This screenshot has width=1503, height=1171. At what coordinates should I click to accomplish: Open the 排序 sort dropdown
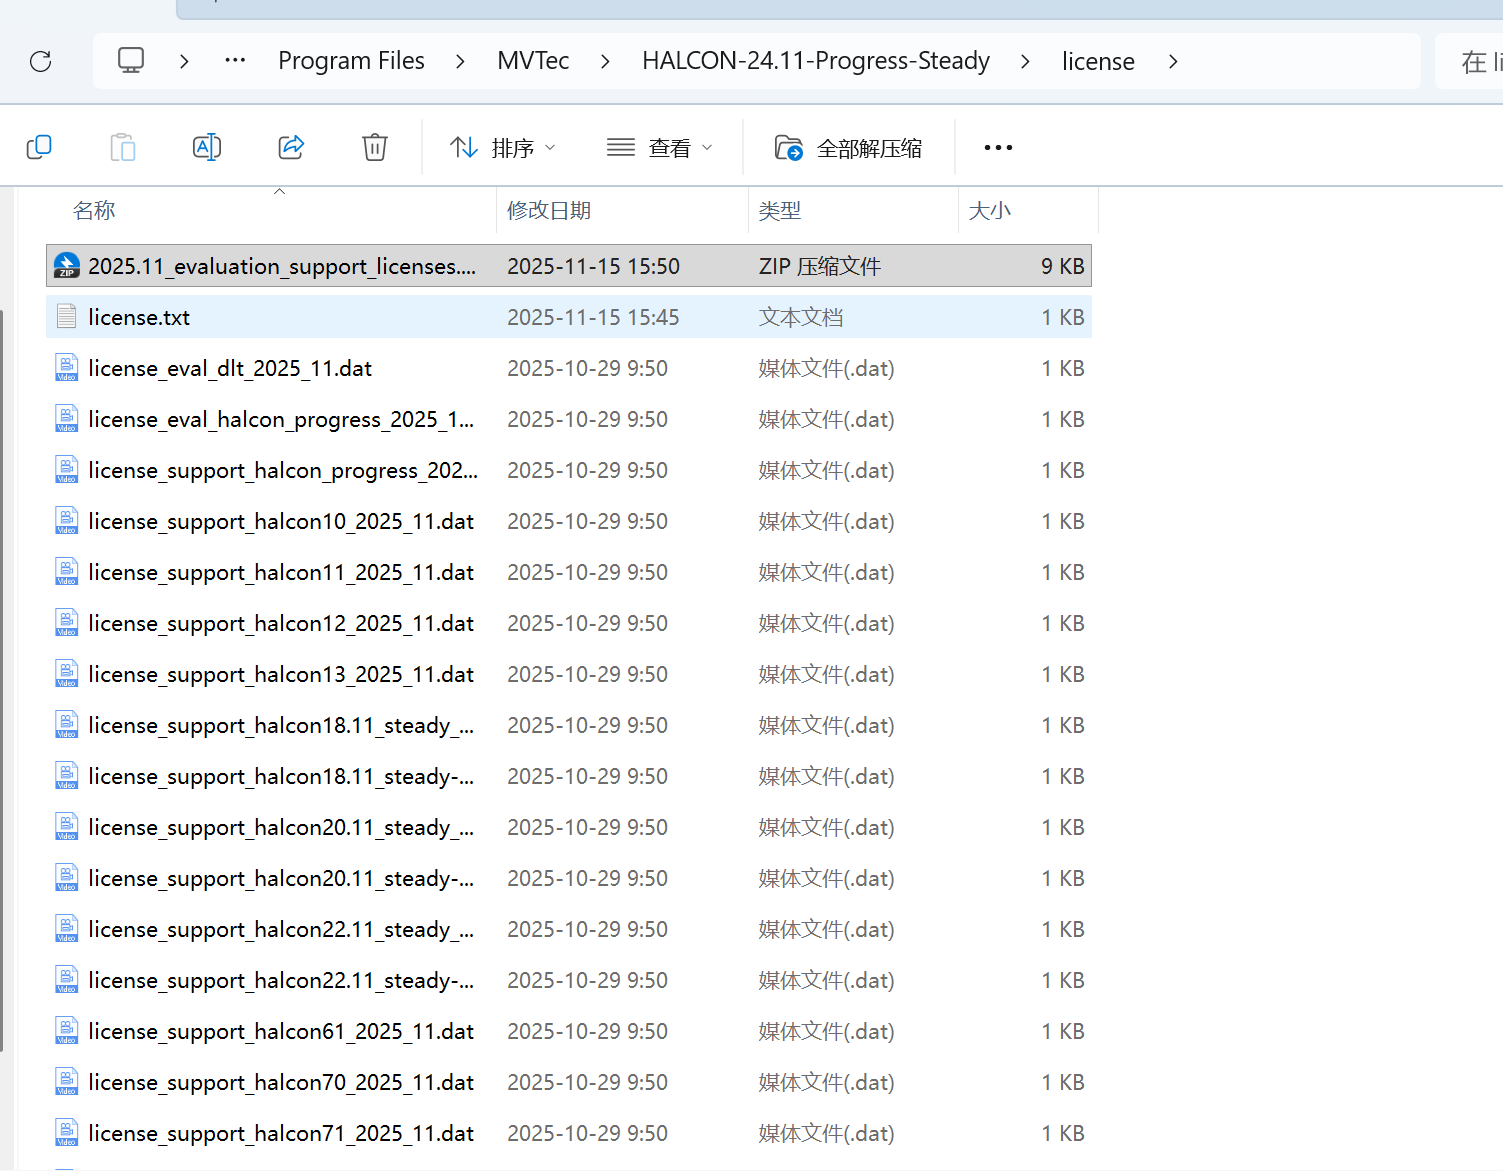[502, 148]
